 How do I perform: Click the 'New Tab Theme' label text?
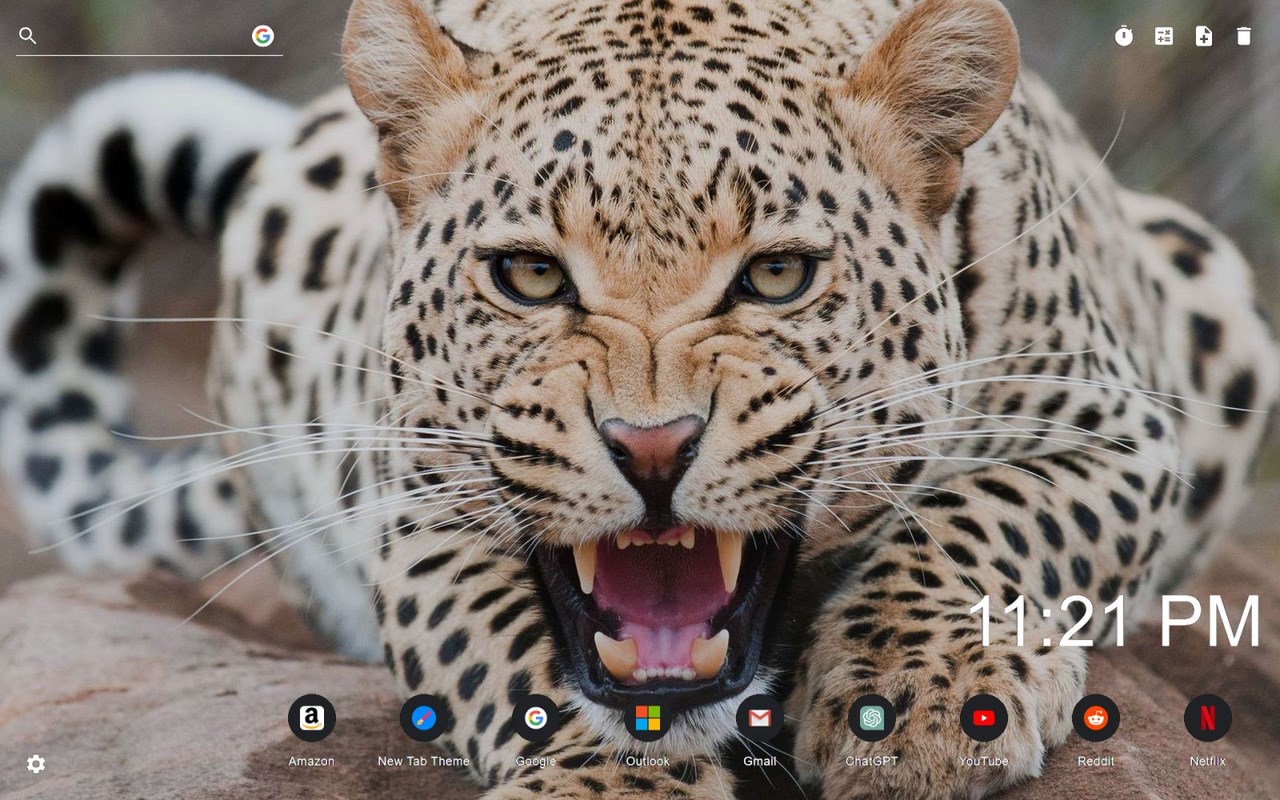[x=424, y=761]
